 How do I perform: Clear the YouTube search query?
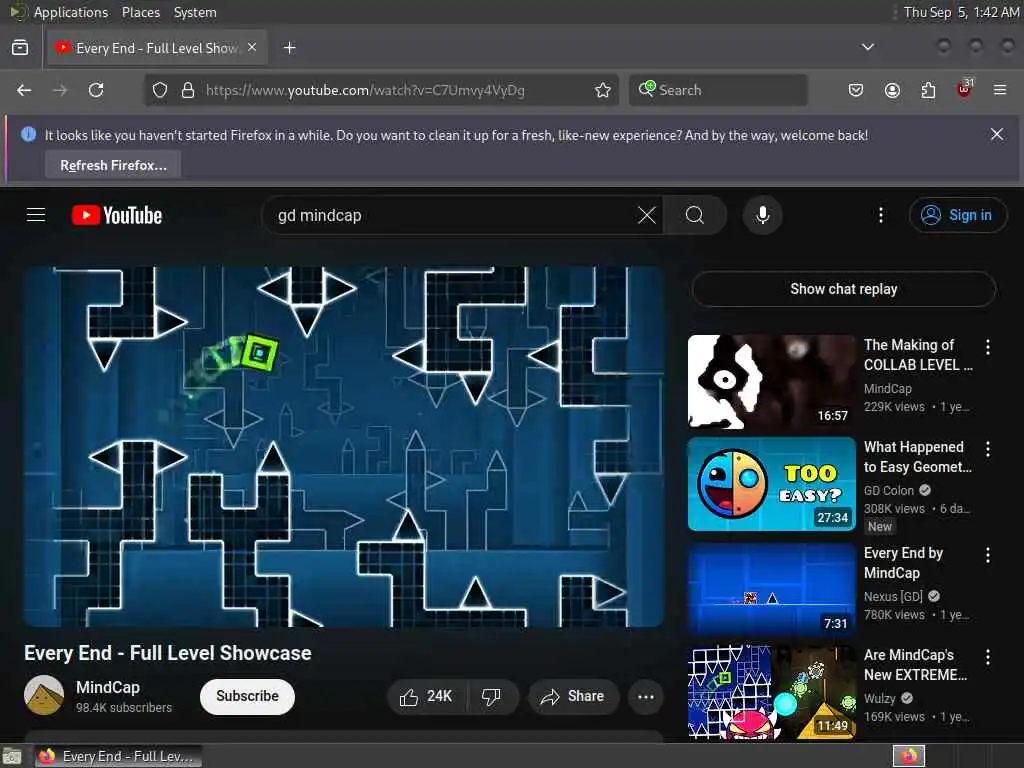tap(647, 215)
